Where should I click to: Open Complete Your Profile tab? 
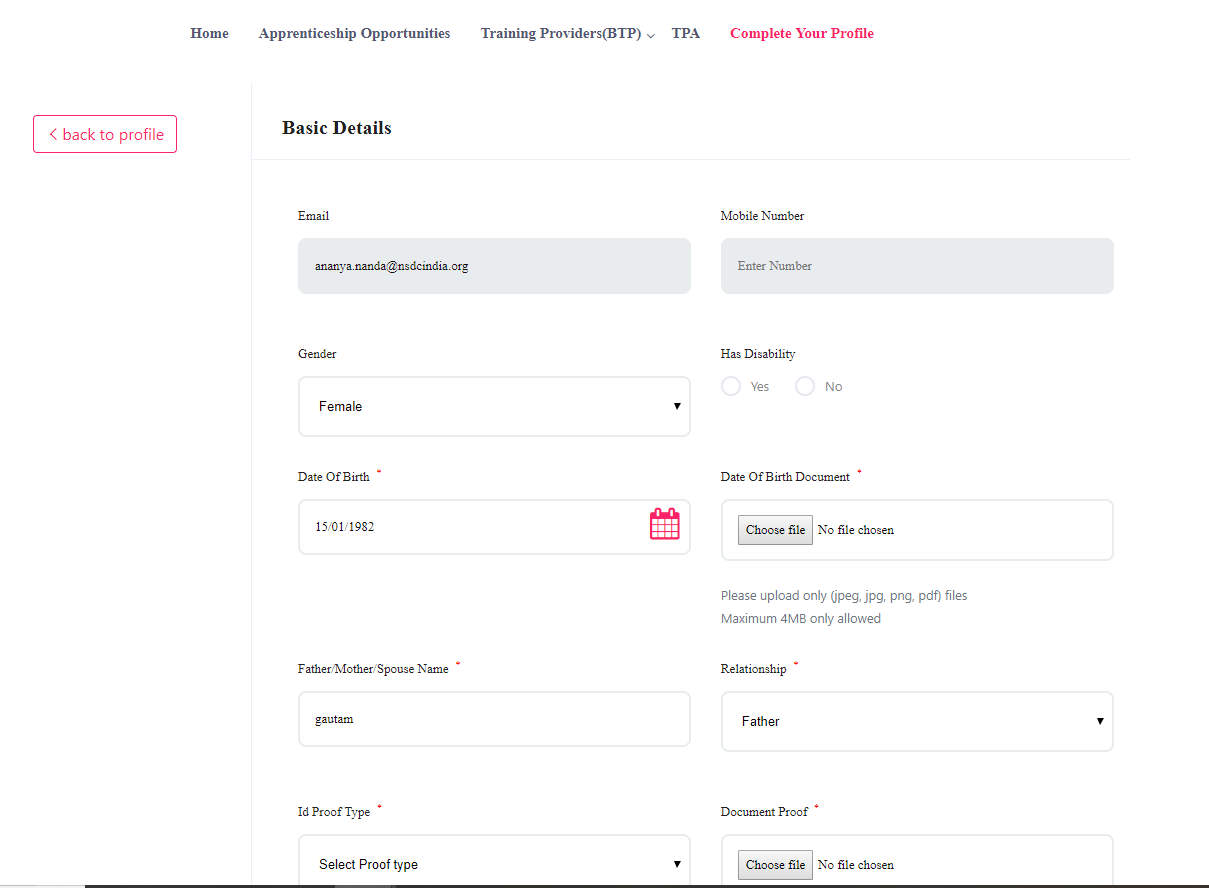(x=801, y=34)
